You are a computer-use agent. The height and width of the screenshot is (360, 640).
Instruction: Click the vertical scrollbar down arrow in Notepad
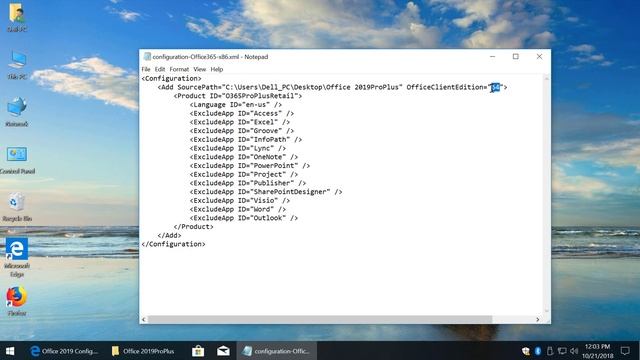pyautogui.click(x=547, y=311)
